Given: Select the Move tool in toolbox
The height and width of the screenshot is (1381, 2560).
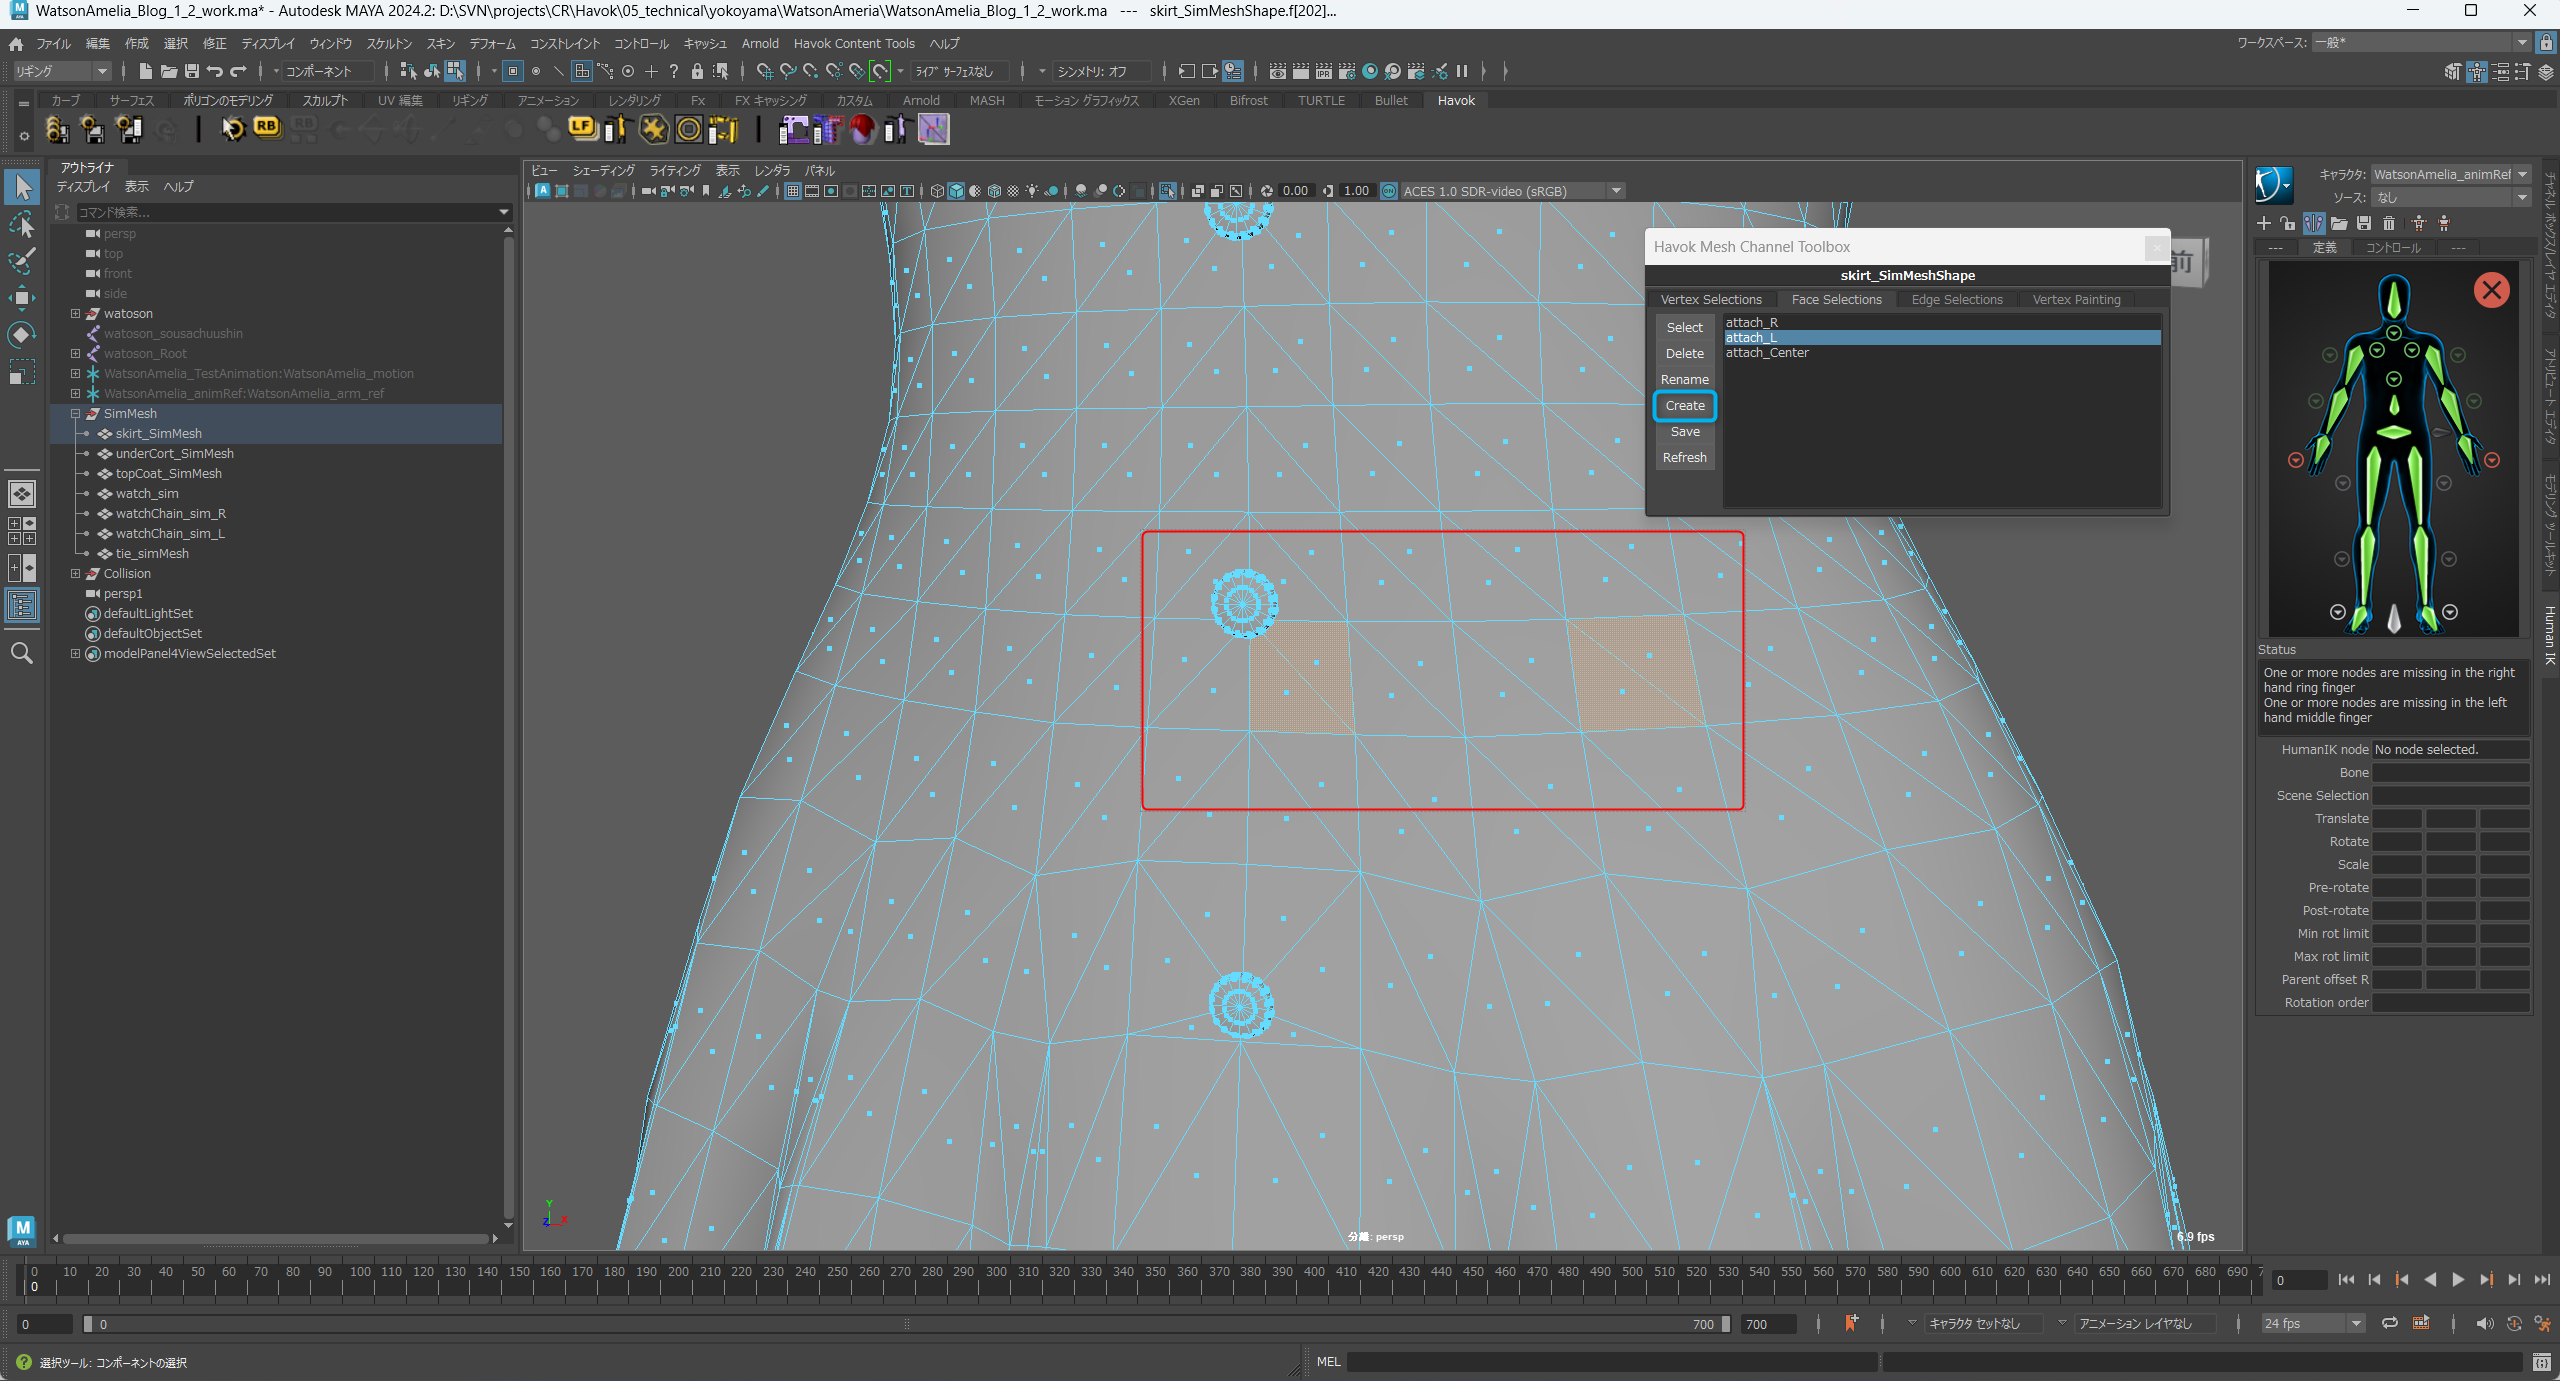Looking at the screenshot, I should (x=22, y=298).
